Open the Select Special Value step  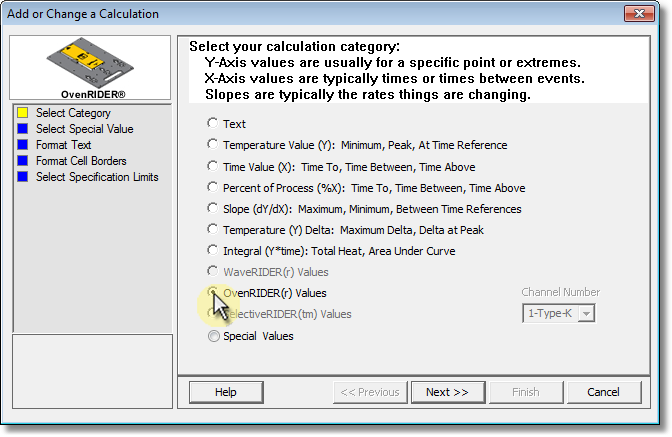point(84,129)
